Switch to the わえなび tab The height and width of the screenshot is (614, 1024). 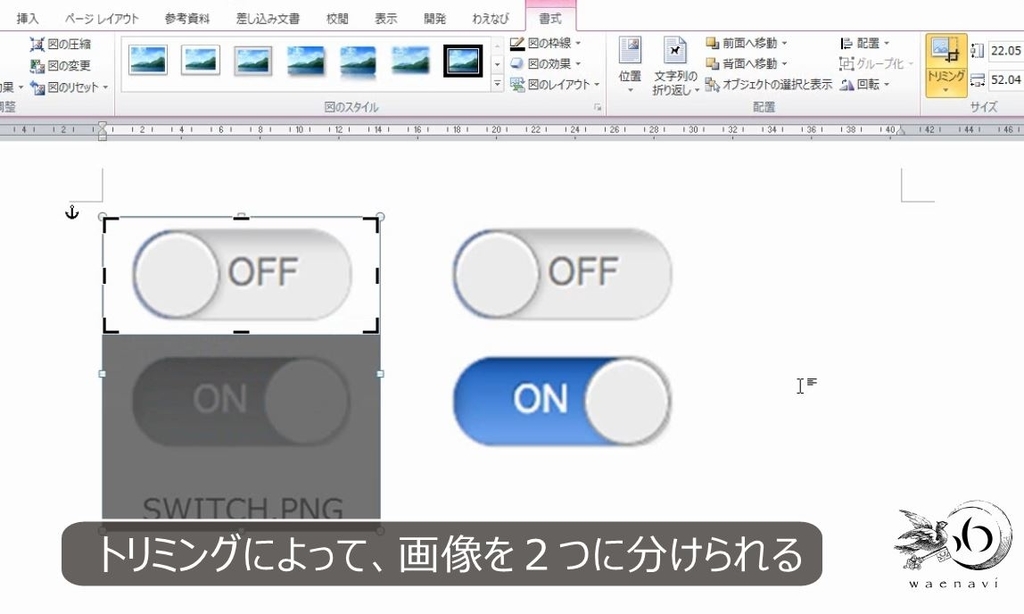click(490, 18)
